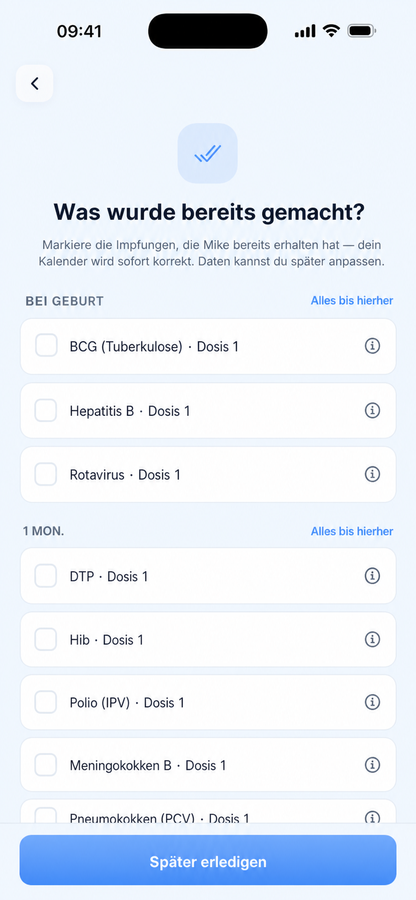Click info icon next to Polio (IPV)
Image resolution: width=416 pixels, height=900 pixels.
372,701
